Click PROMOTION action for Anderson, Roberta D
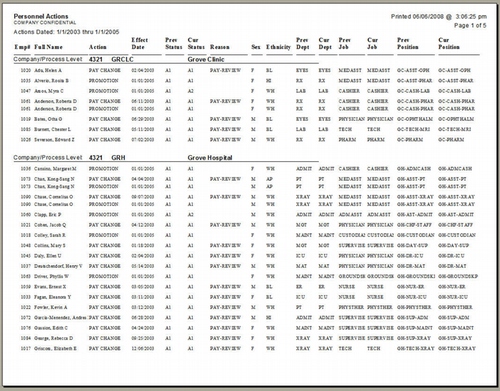This screenshot has height=391, width=500. point(103,109)
